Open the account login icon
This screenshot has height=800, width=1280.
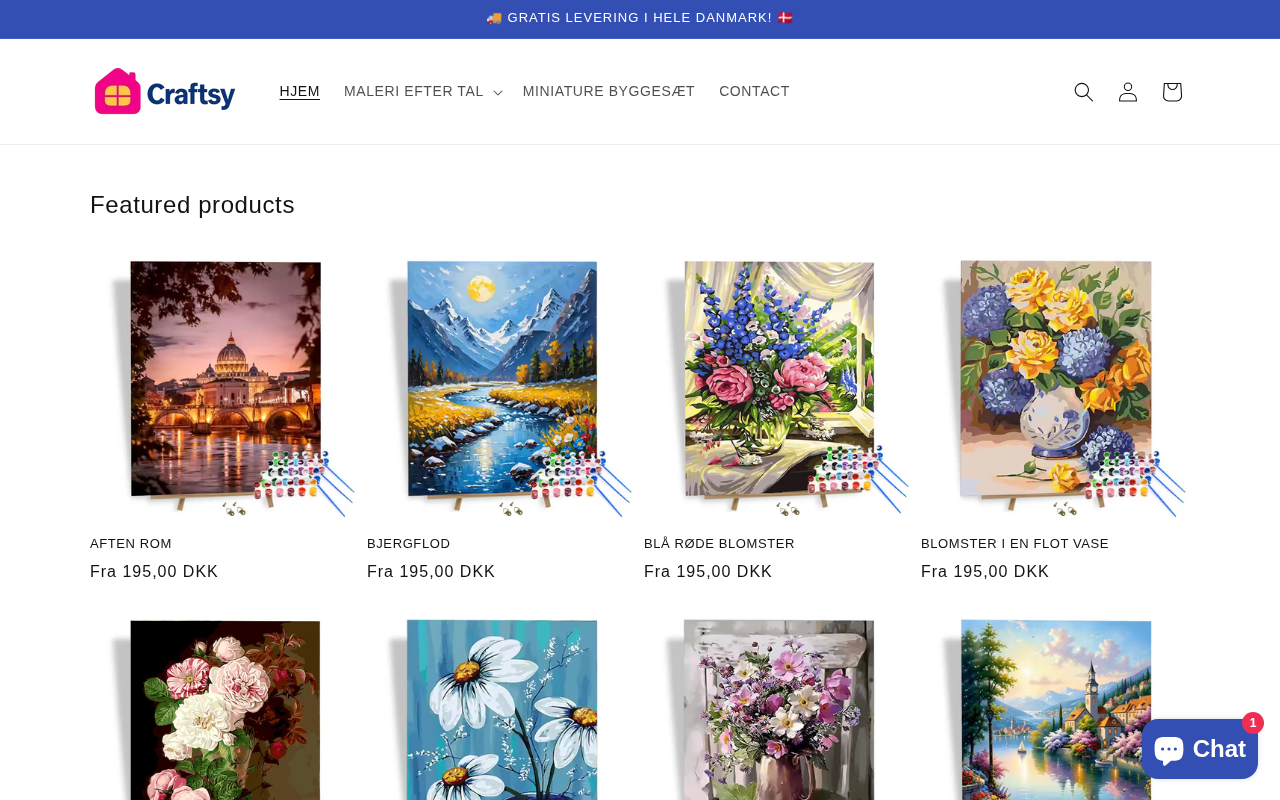[1128, 92]
